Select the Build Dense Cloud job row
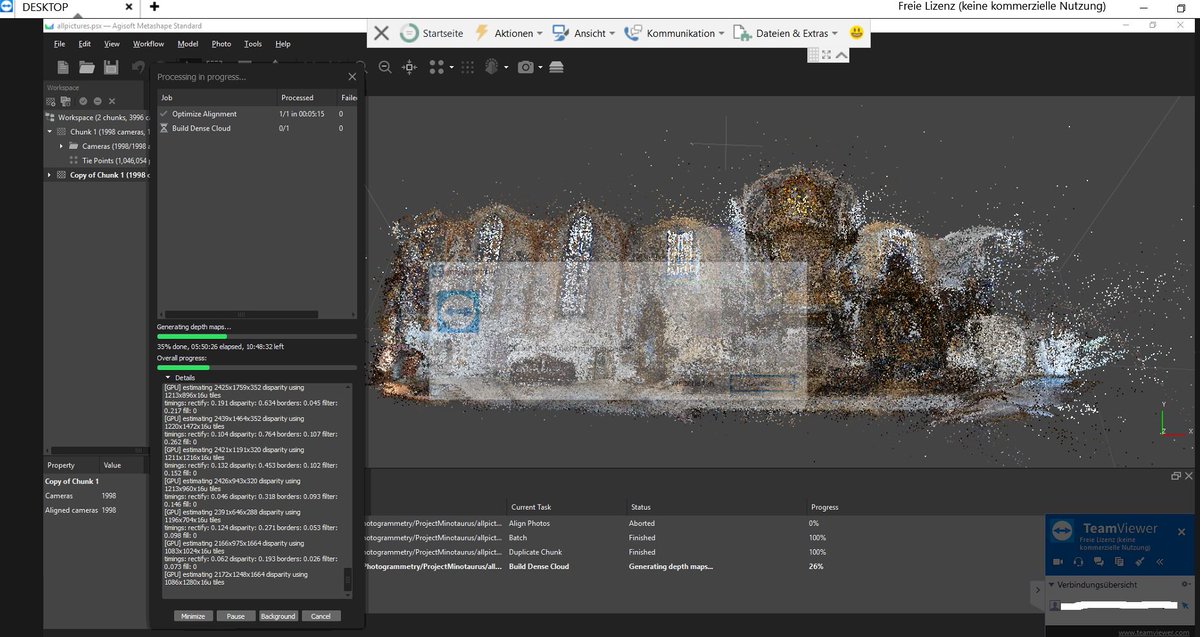1200x637 pixels. tap(257, 128)
